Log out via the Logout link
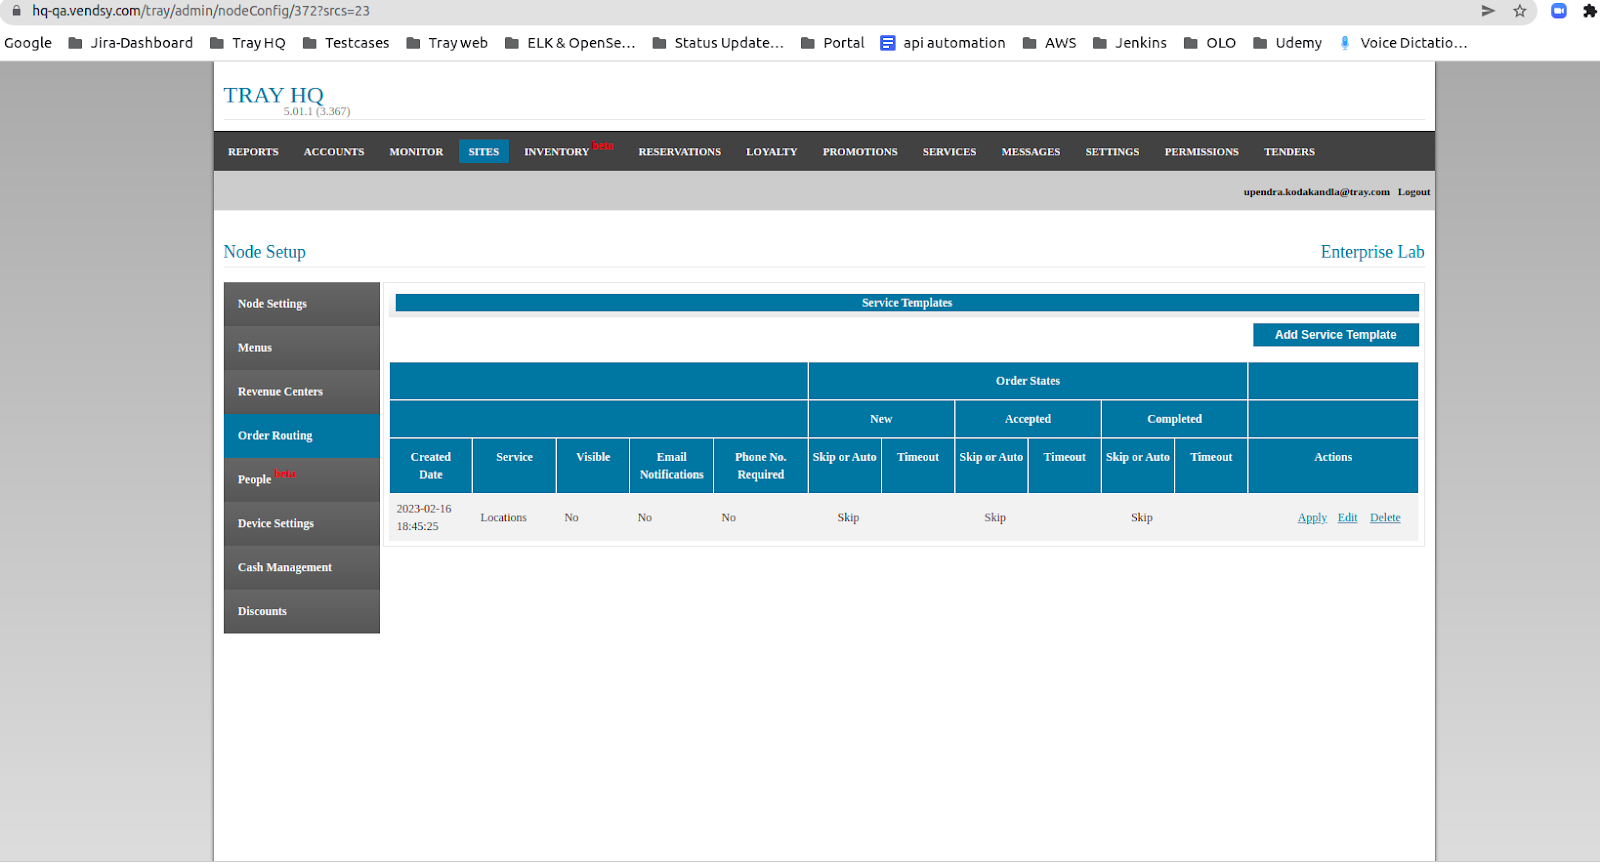1600x867 pixels. (1414, 192)
